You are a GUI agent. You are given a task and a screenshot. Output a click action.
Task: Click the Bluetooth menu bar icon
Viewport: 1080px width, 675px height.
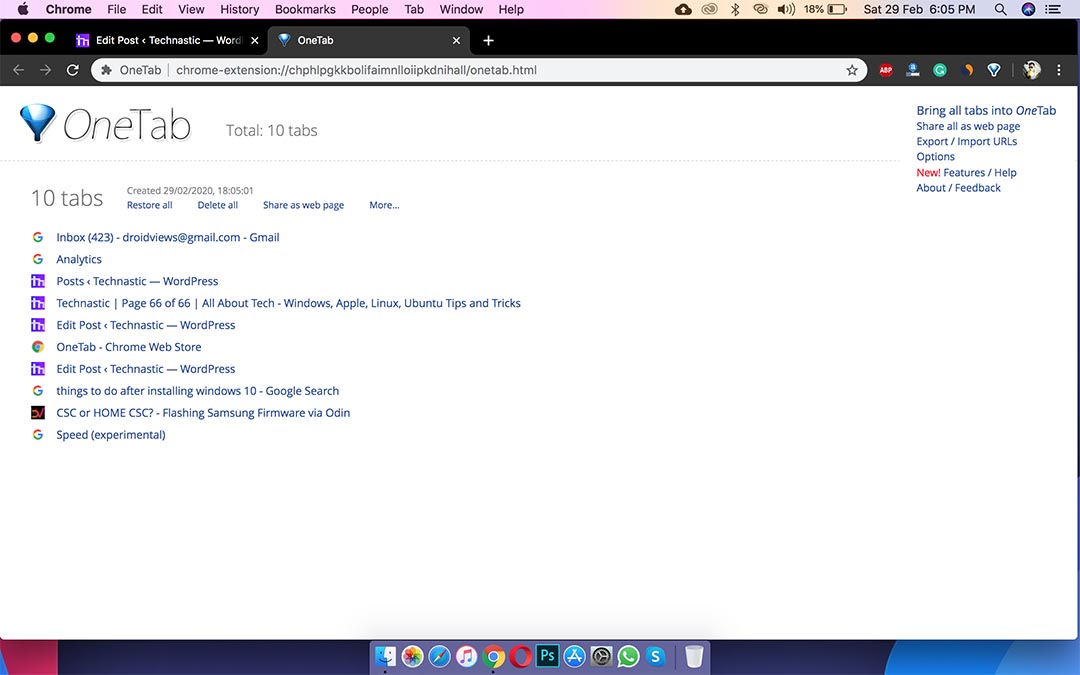(735, 10)
